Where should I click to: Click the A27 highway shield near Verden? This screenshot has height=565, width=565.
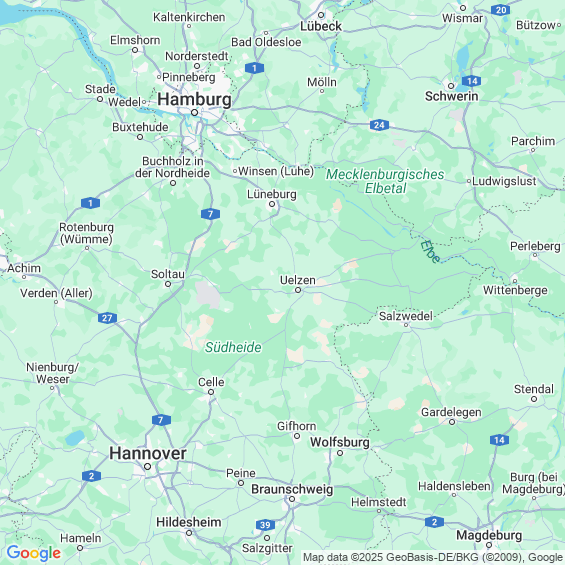point(107,318)
